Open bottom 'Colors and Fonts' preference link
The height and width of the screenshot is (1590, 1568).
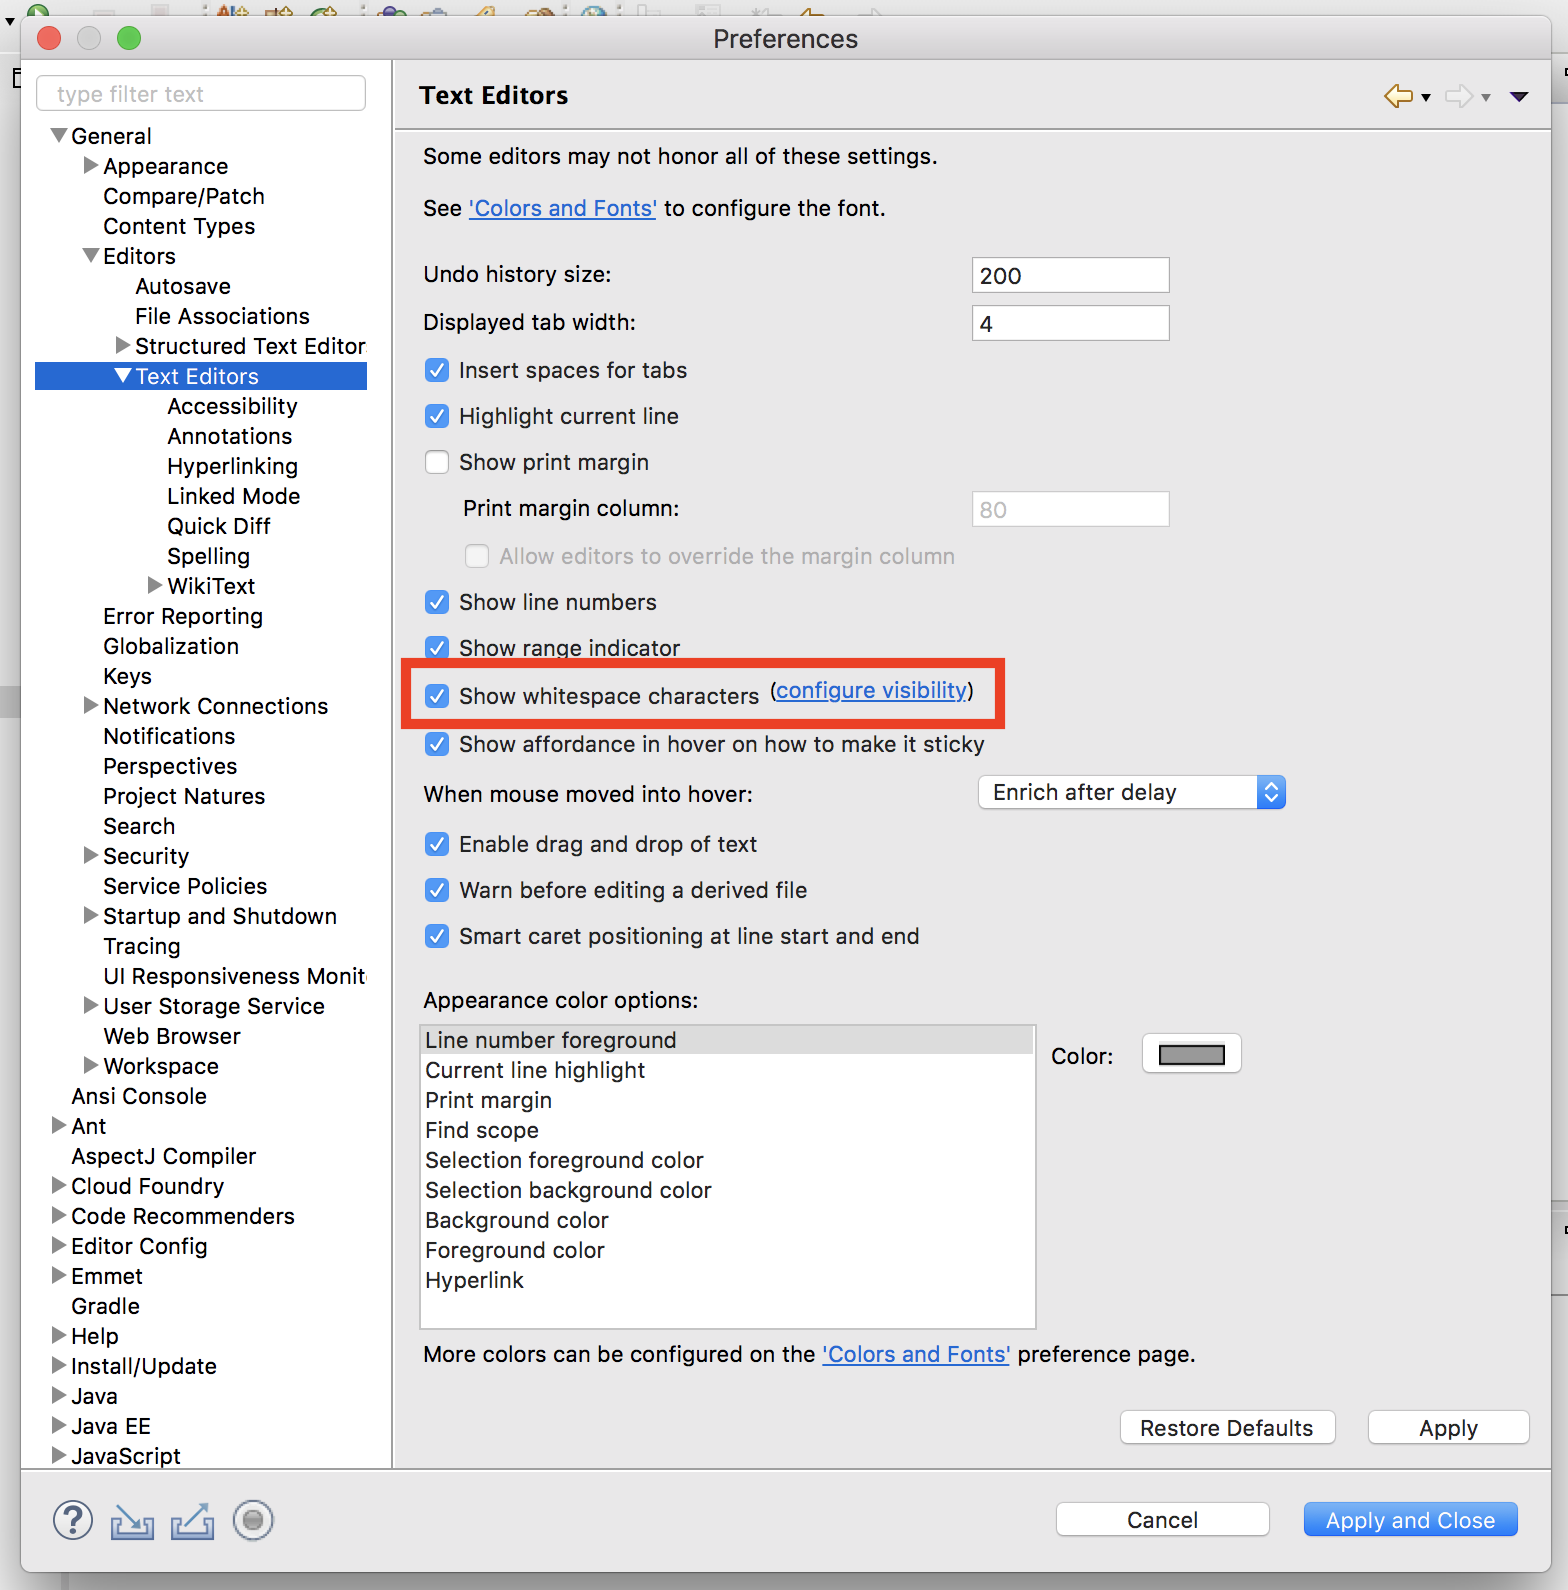click(916, 1354)
